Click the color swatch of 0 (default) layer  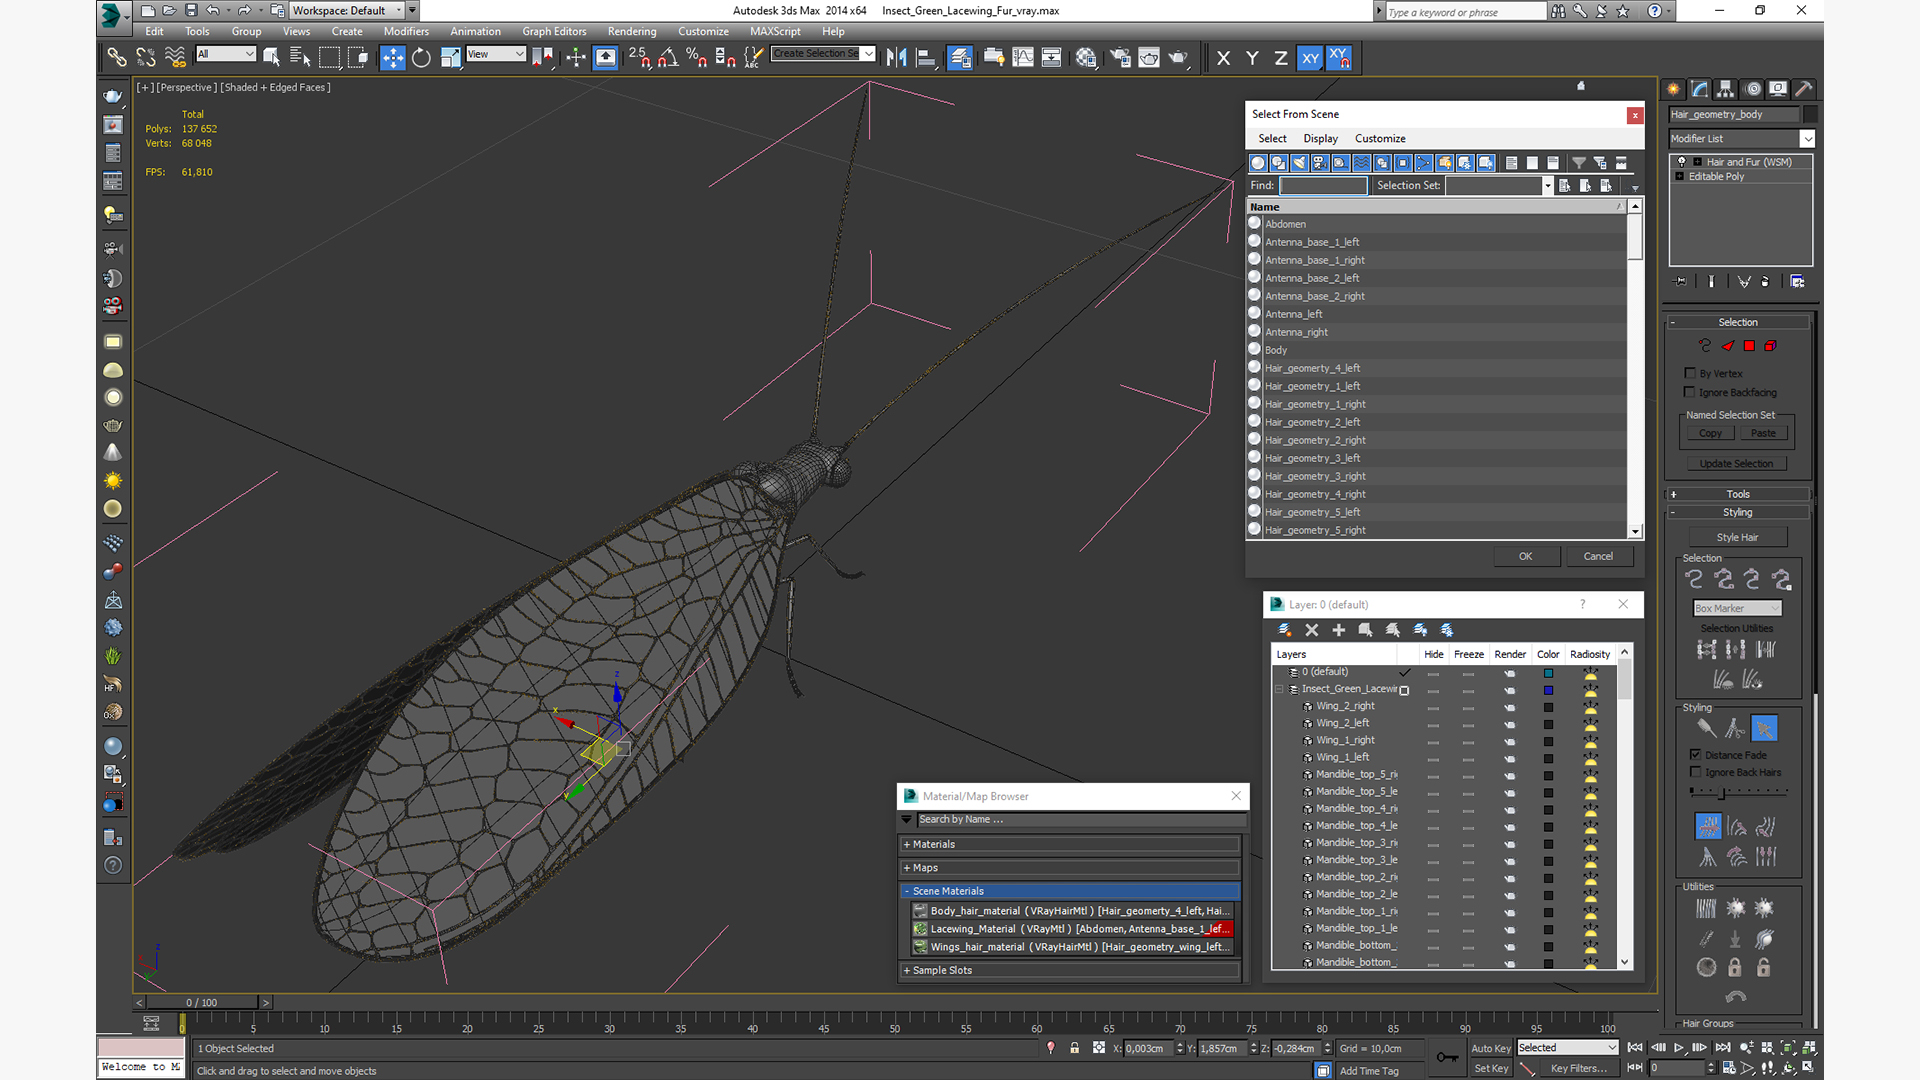[x=1548, y=673]
